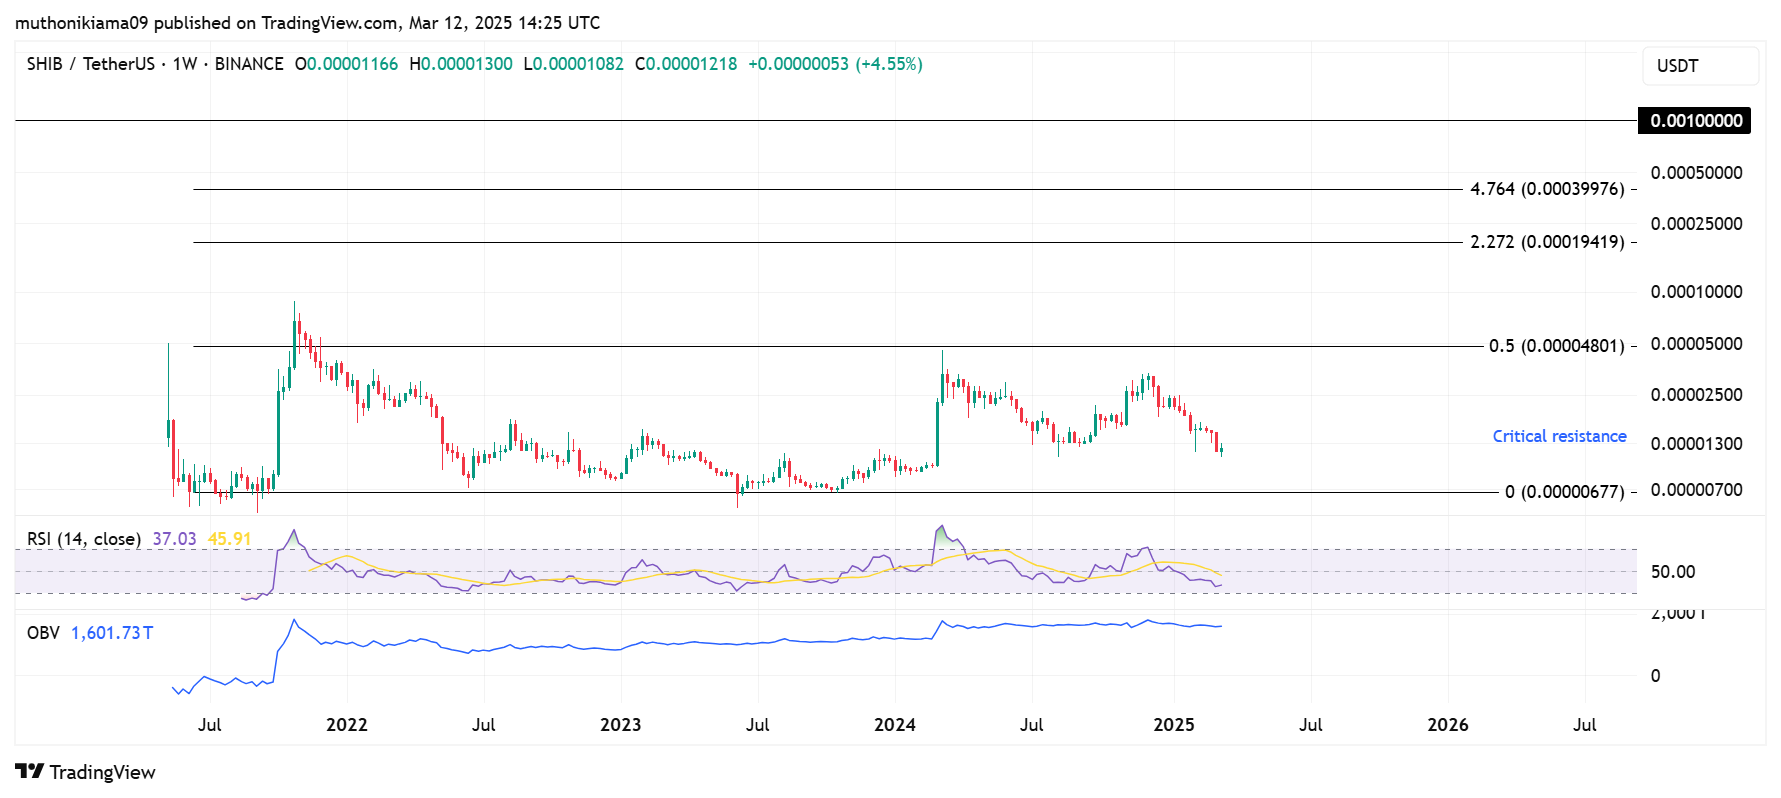Click the 0.00010000 price axis label
This screenshot has height=798, width=1781.
click(x=1696, y=292)
